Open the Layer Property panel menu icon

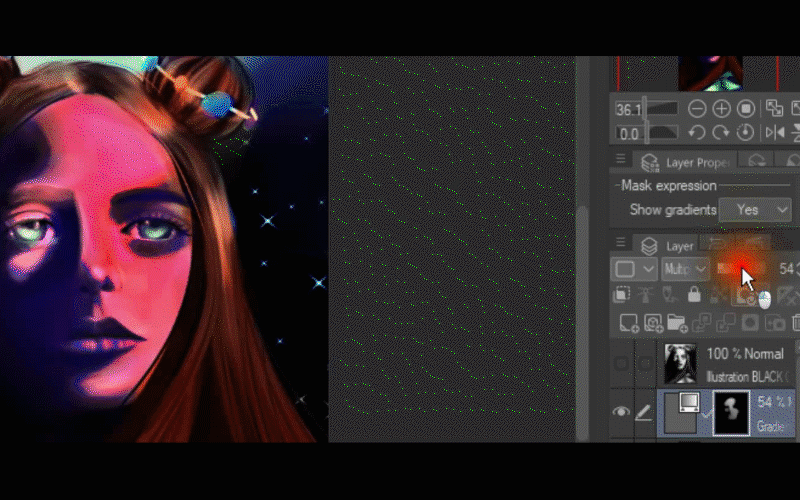[620, 159]
